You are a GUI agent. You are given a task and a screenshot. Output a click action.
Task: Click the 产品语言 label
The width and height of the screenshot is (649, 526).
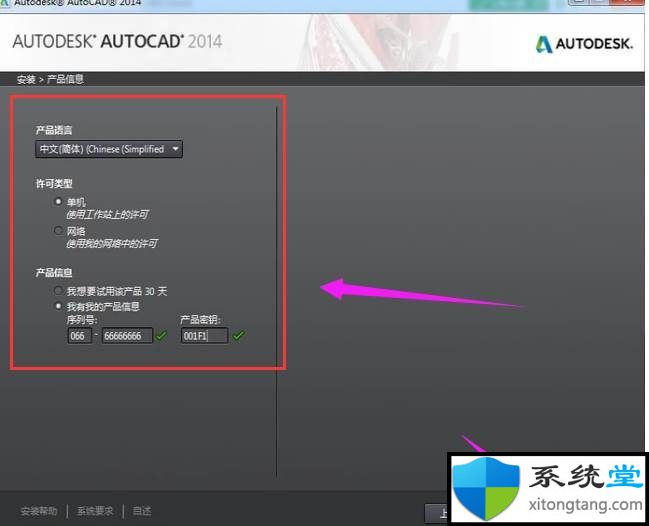tap(54, 130)
